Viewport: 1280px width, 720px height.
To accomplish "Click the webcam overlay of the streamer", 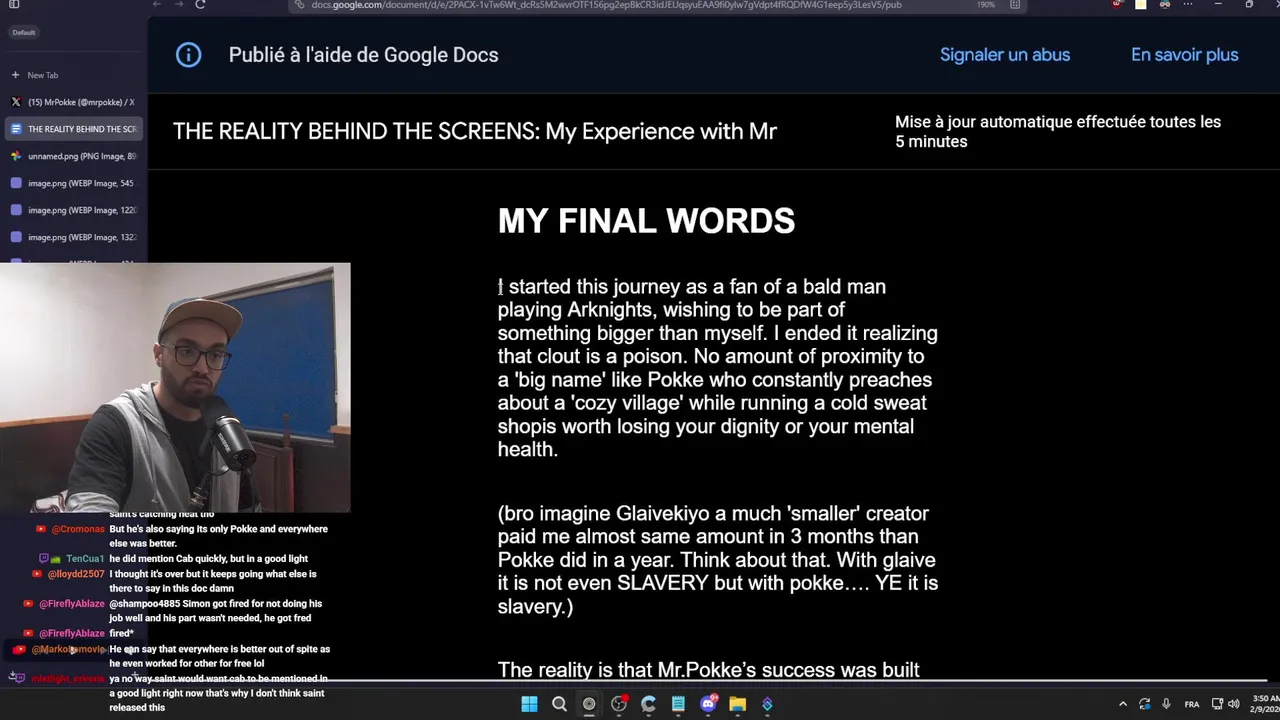I will tap(175, 388).
